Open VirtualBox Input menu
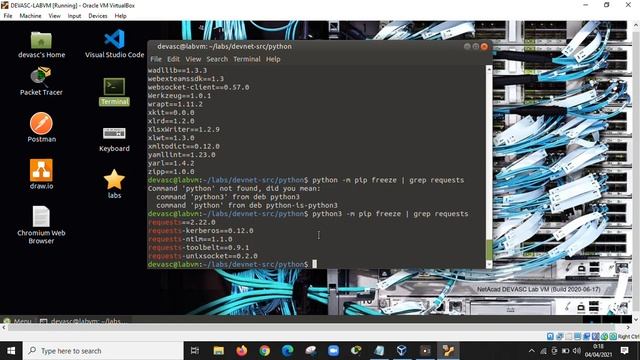Viewport: 640px width, 360px height. pos(74,16)
